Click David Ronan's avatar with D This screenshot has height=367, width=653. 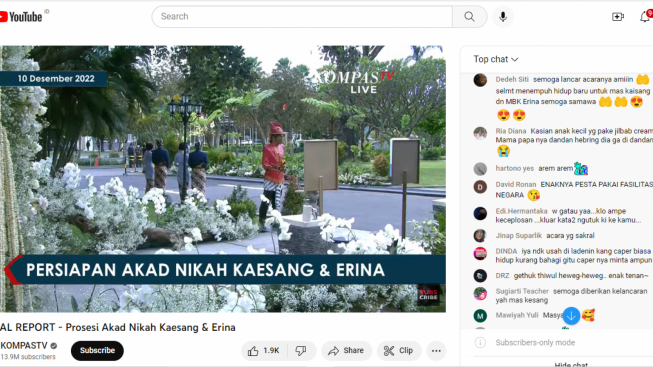click(x=480, y=187)
